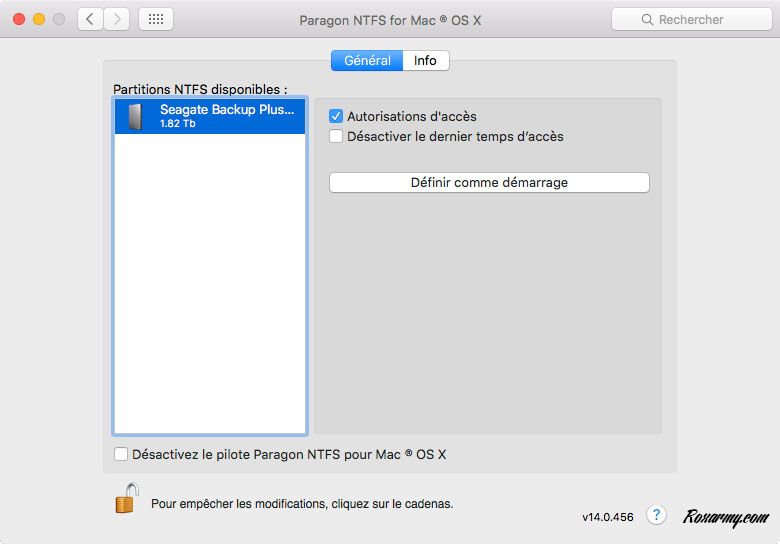Click the back navigation arrow
The width and height of the screenshot is (780, 544).
click(x=90, y=19)
